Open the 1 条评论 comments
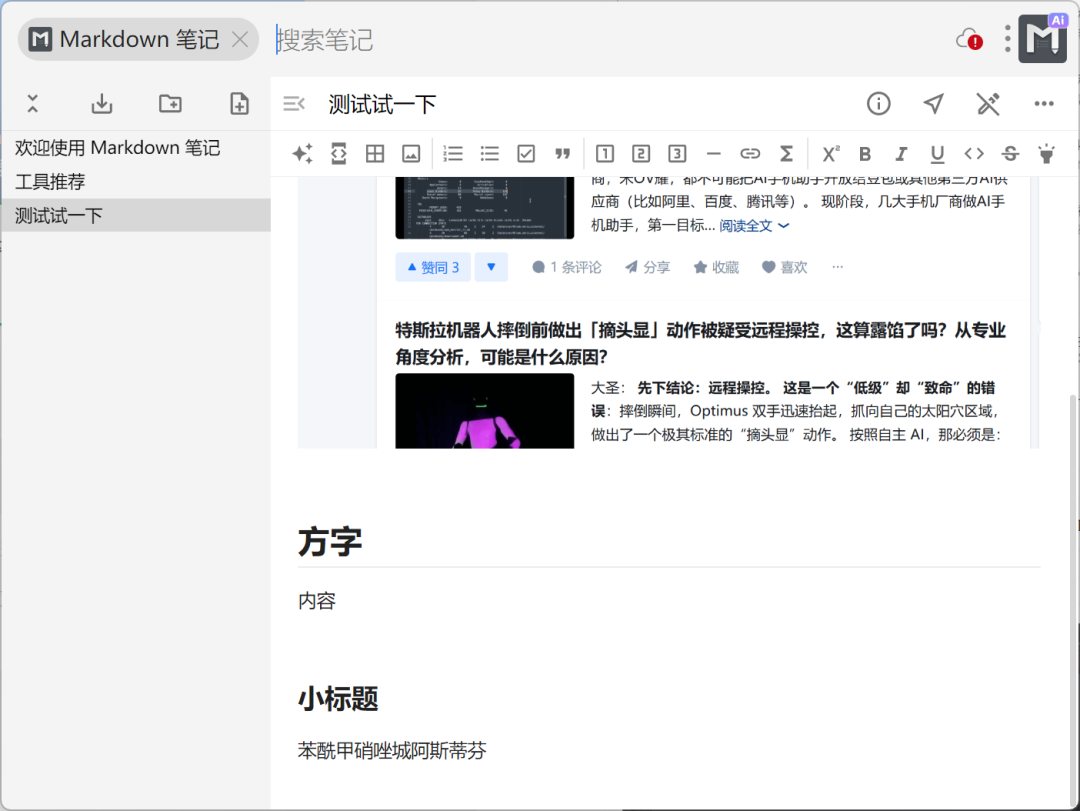Screen dimensions: 1080x811 coord(567,267)
